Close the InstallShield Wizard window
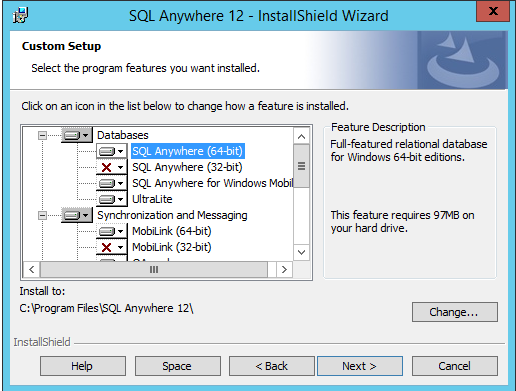The height and width of the screenshot is (391, 516). coord(493,11)
